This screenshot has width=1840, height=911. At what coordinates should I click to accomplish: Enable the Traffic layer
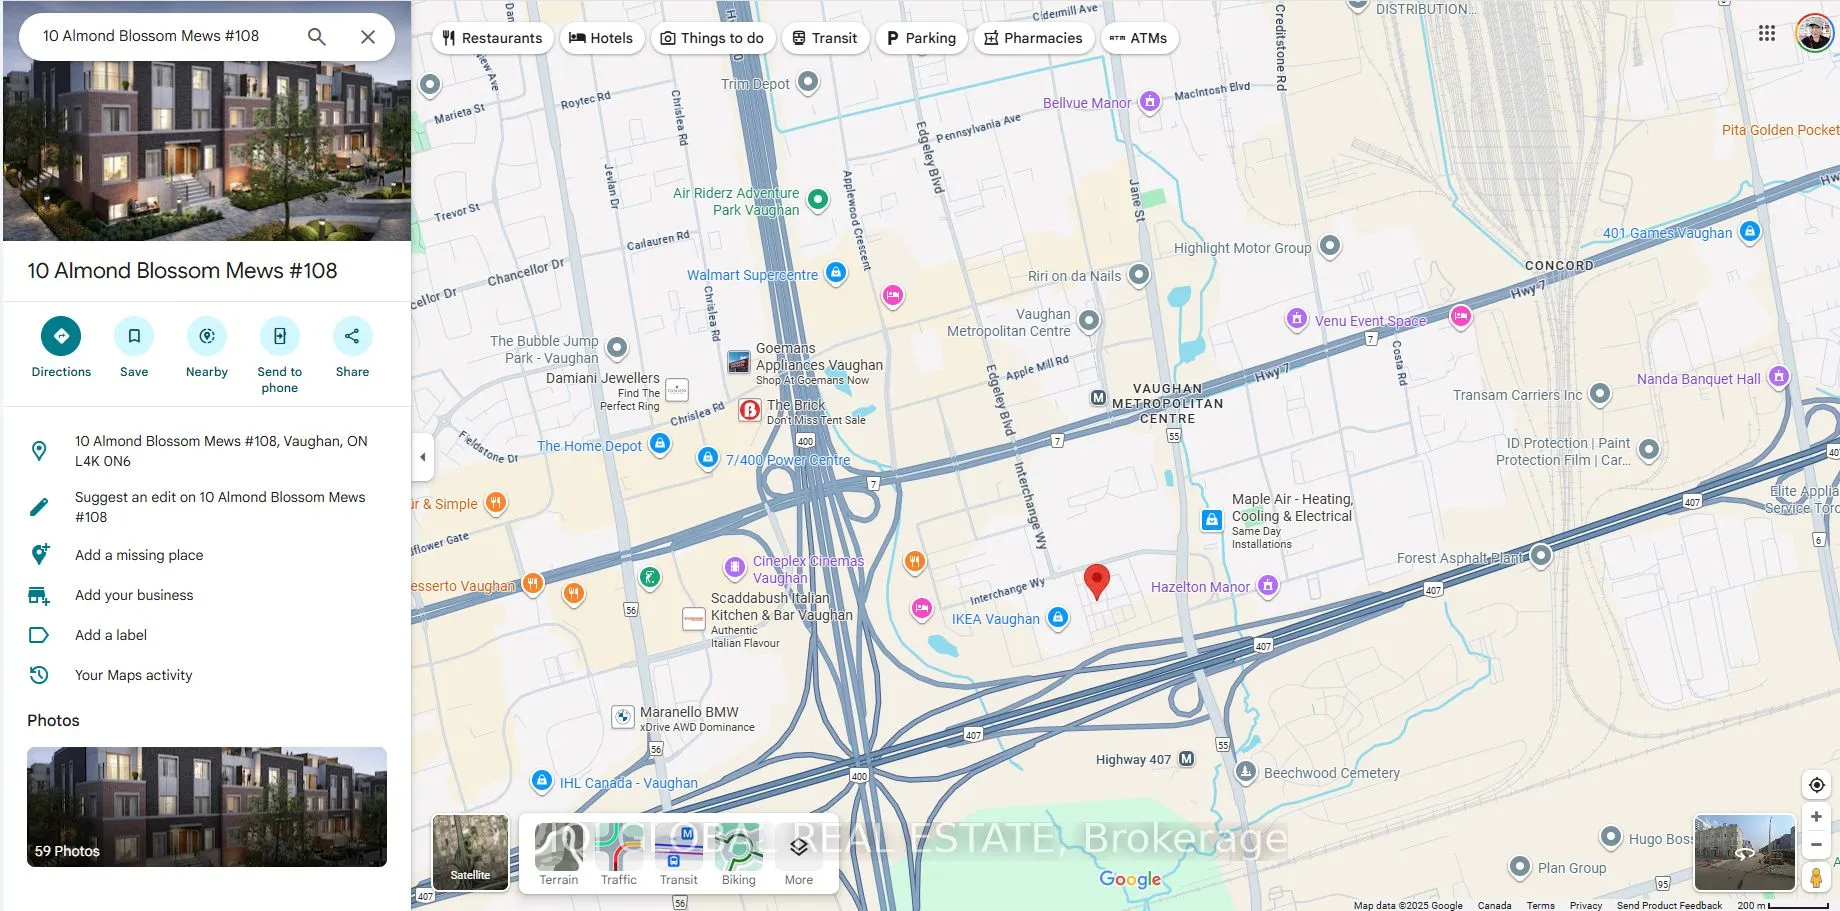point(618,853)
